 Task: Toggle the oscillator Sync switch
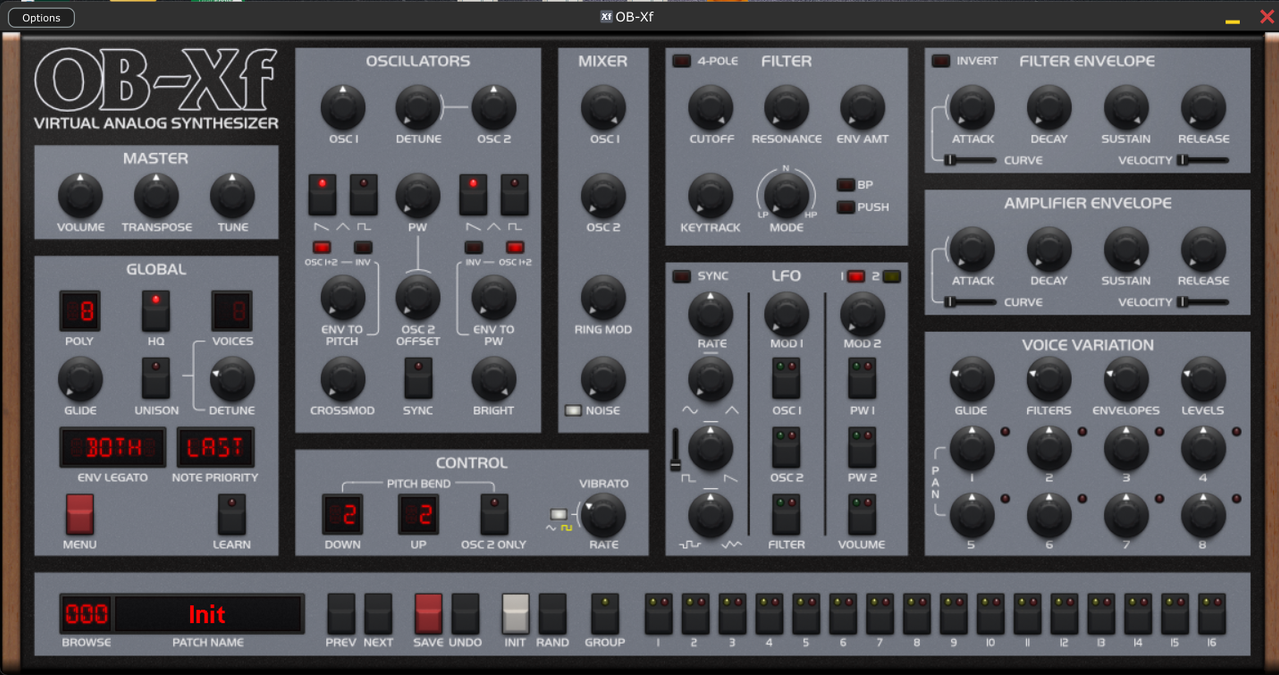418,379
